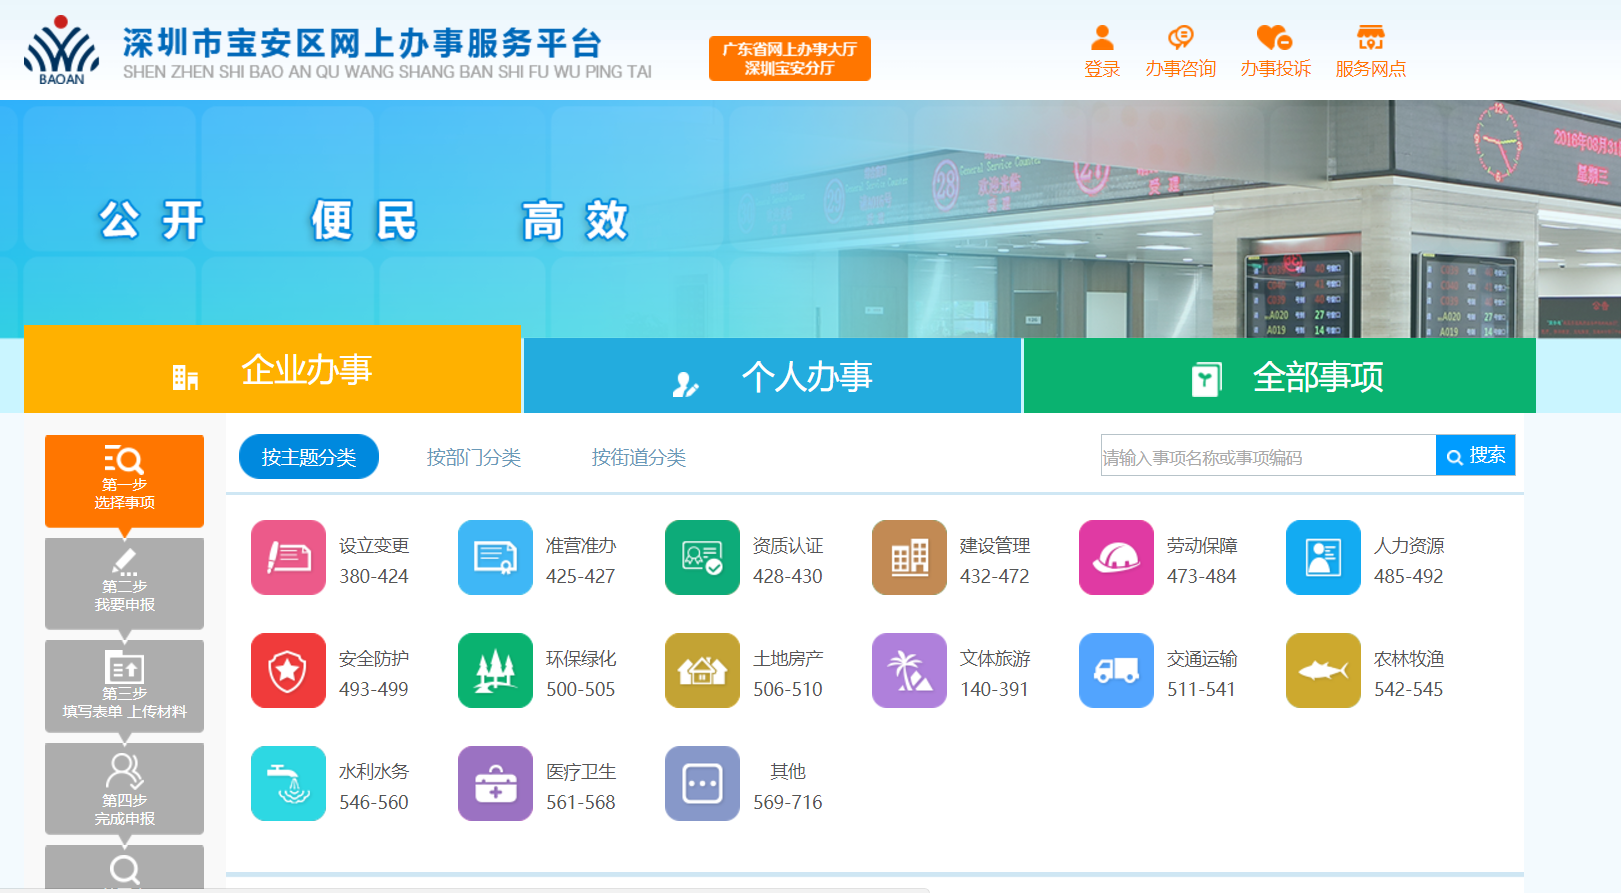The image size is (1621, 893).
Task: Click item range 380-424
Action: pos(374,576)
